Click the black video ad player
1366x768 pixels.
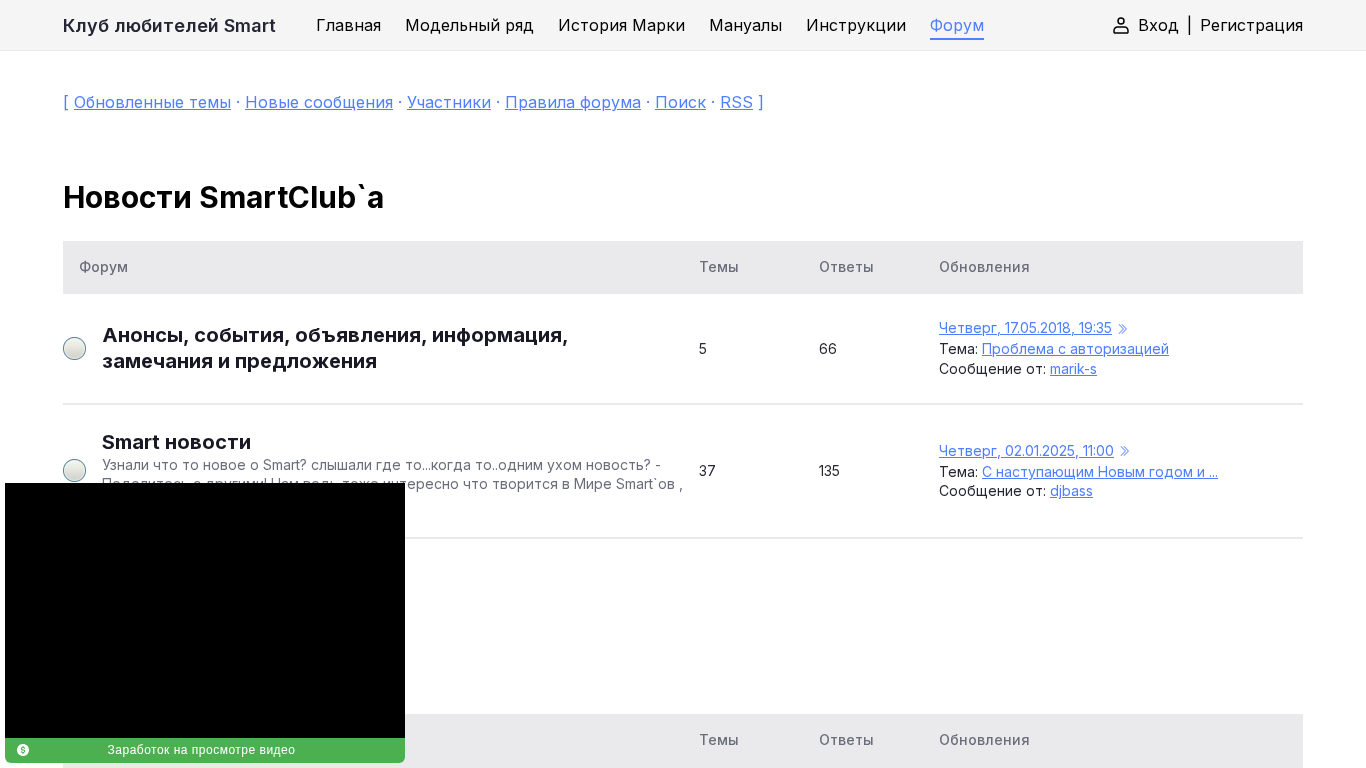tap(205, 610)
